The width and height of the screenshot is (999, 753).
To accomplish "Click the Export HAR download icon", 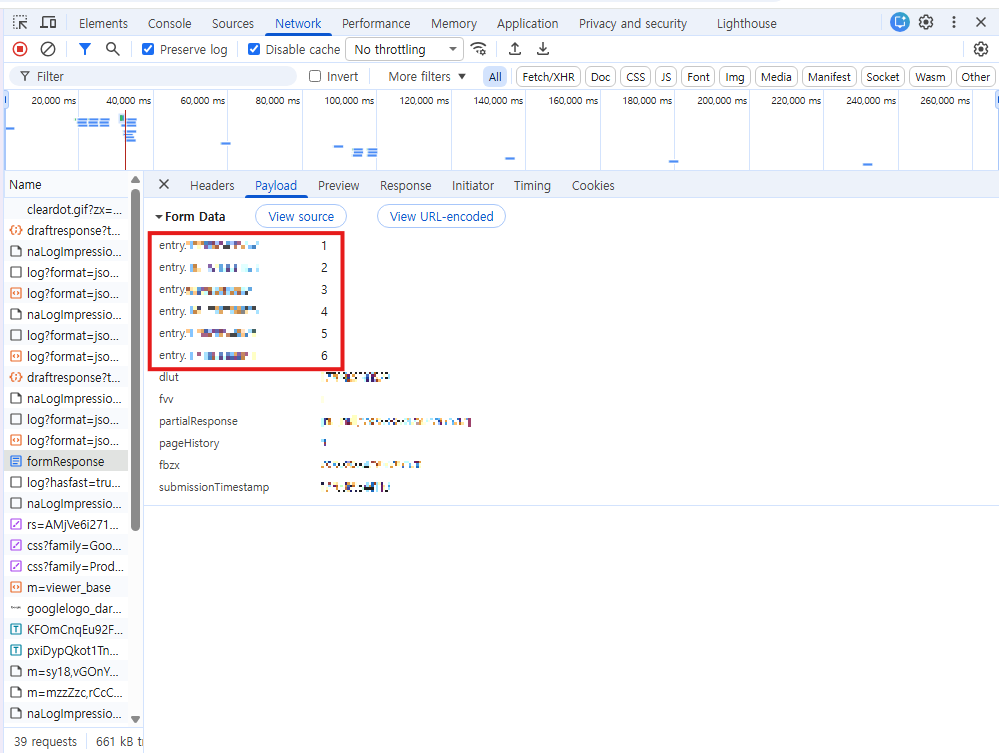I will [543, 49].
